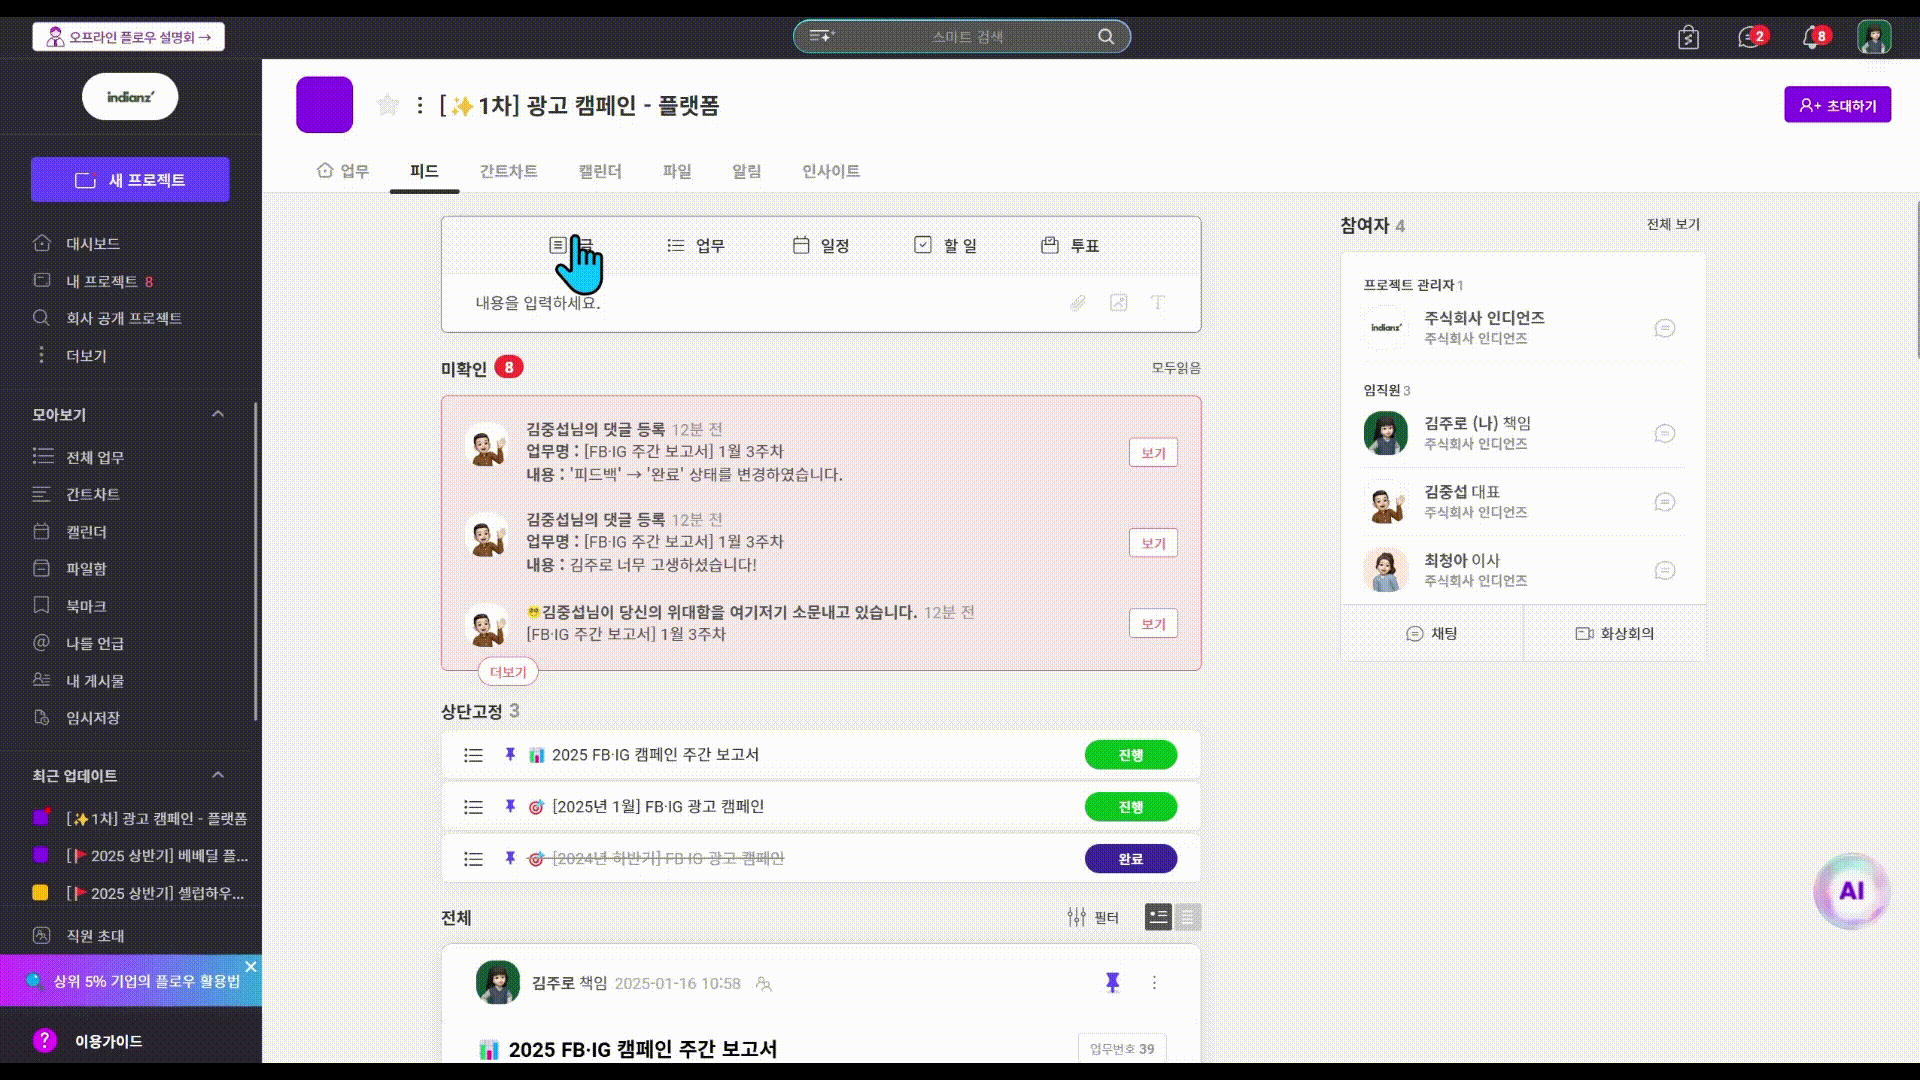
Task: Toggle pin on 김주로 책임 post
Action: click(x=1112, y=983)
